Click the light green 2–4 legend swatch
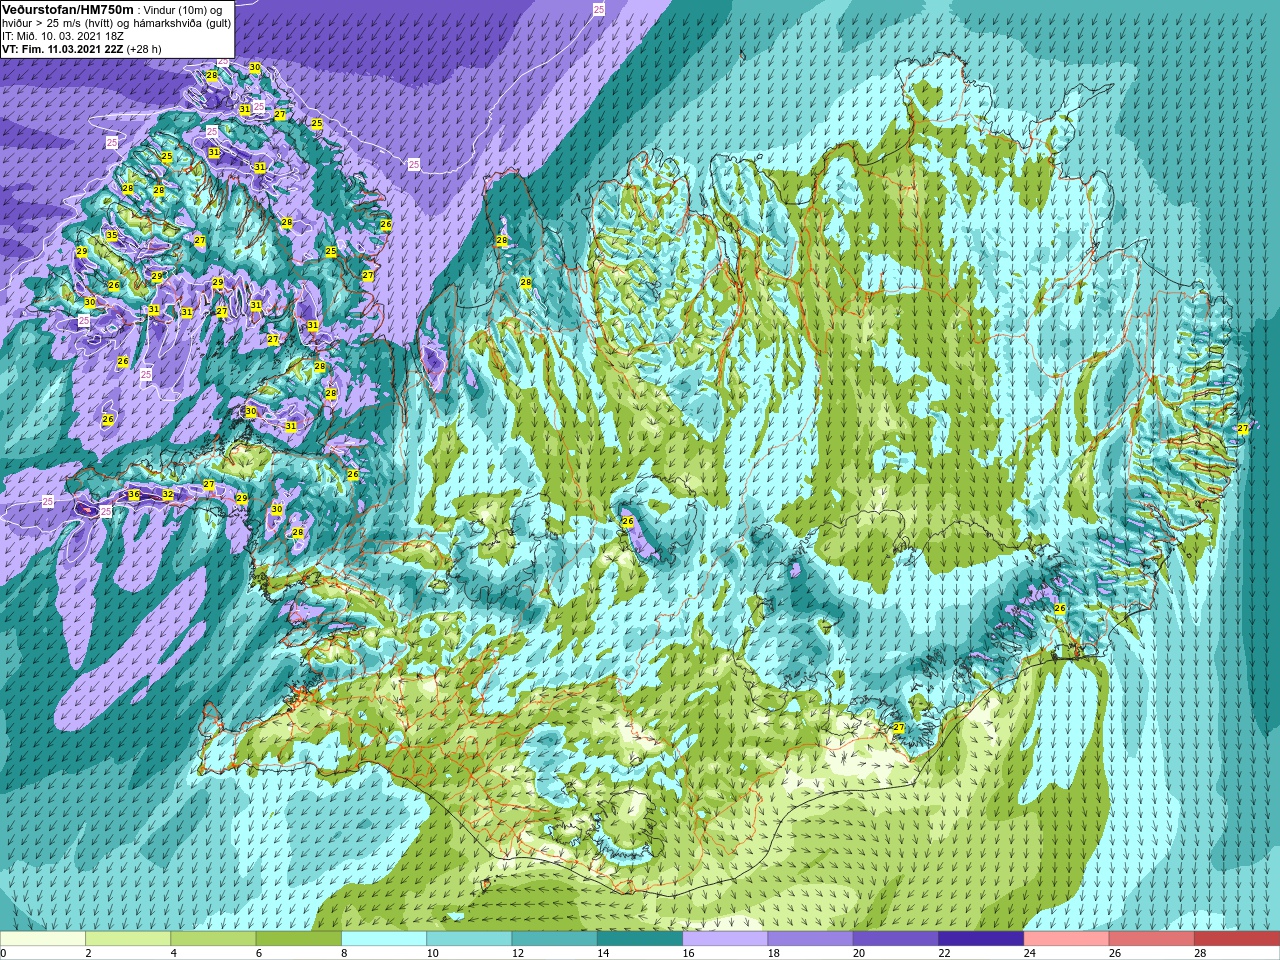1280x960 pixels. pos(128,939)
